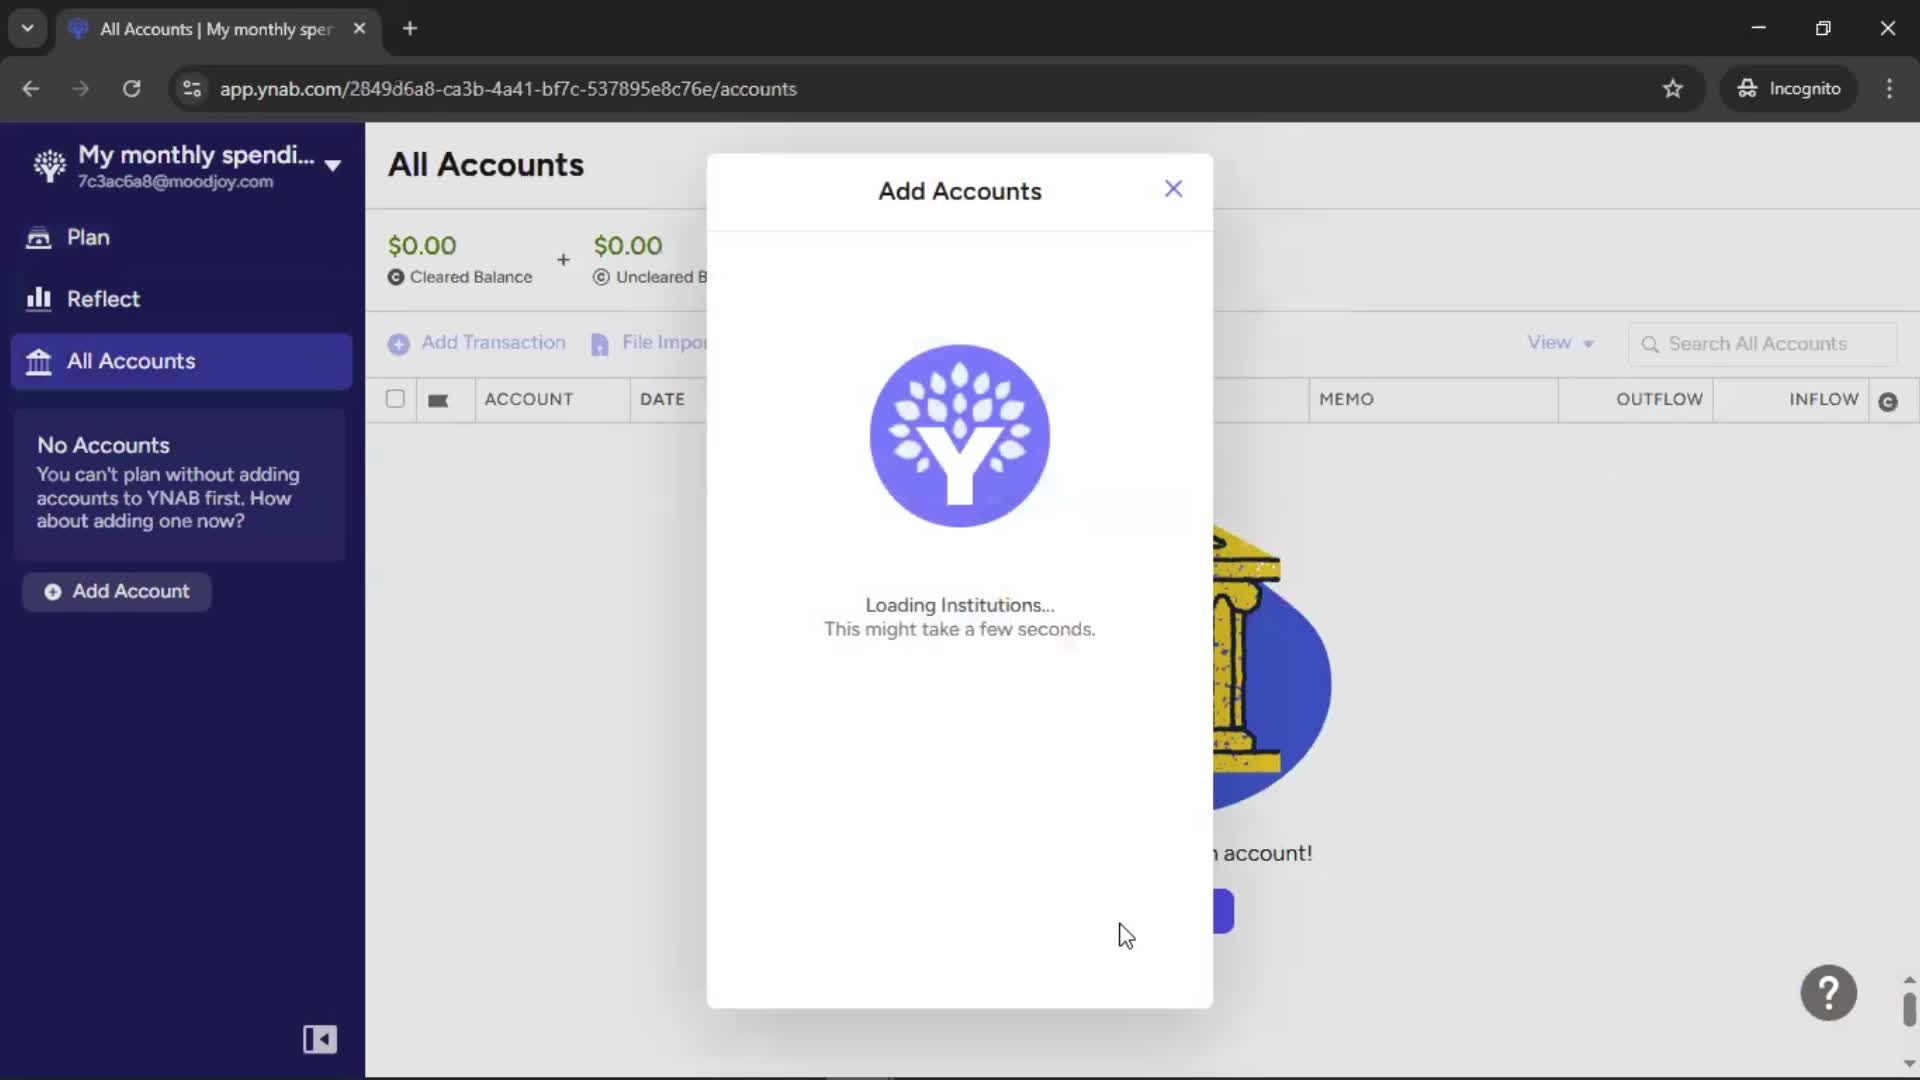
Task: Sort by DATE column header
Action: pos(662,399)
